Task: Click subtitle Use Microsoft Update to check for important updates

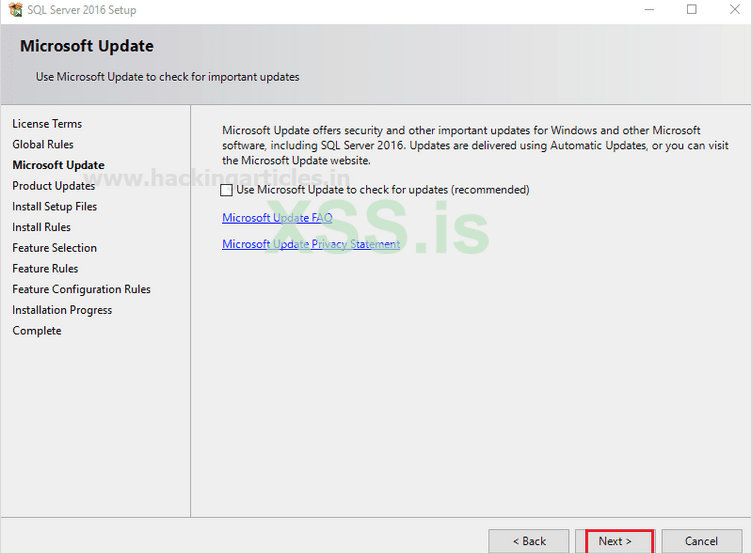Action: point(168,77)
